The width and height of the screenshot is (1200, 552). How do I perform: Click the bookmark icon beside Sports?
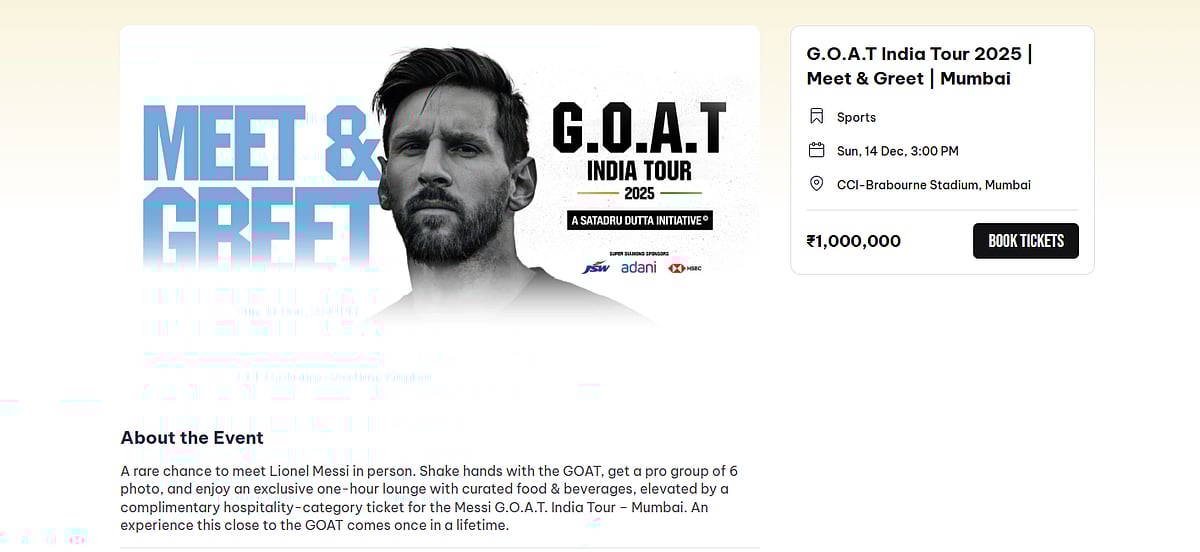point(816,117)
